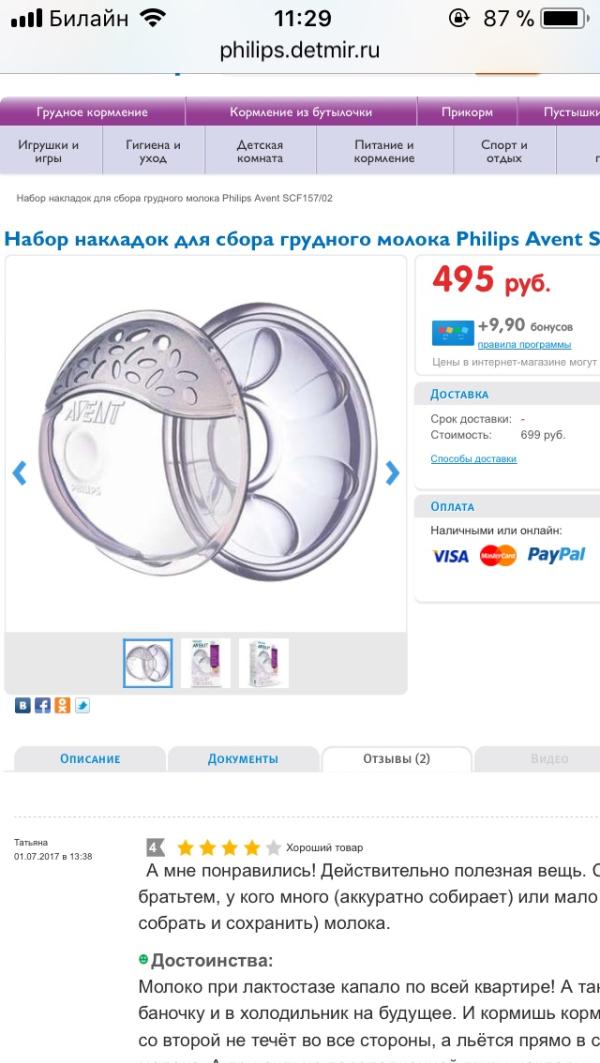Select the second product packaging thumbnail
Screen dimensions: 600x1063
(x=205, y=663)
